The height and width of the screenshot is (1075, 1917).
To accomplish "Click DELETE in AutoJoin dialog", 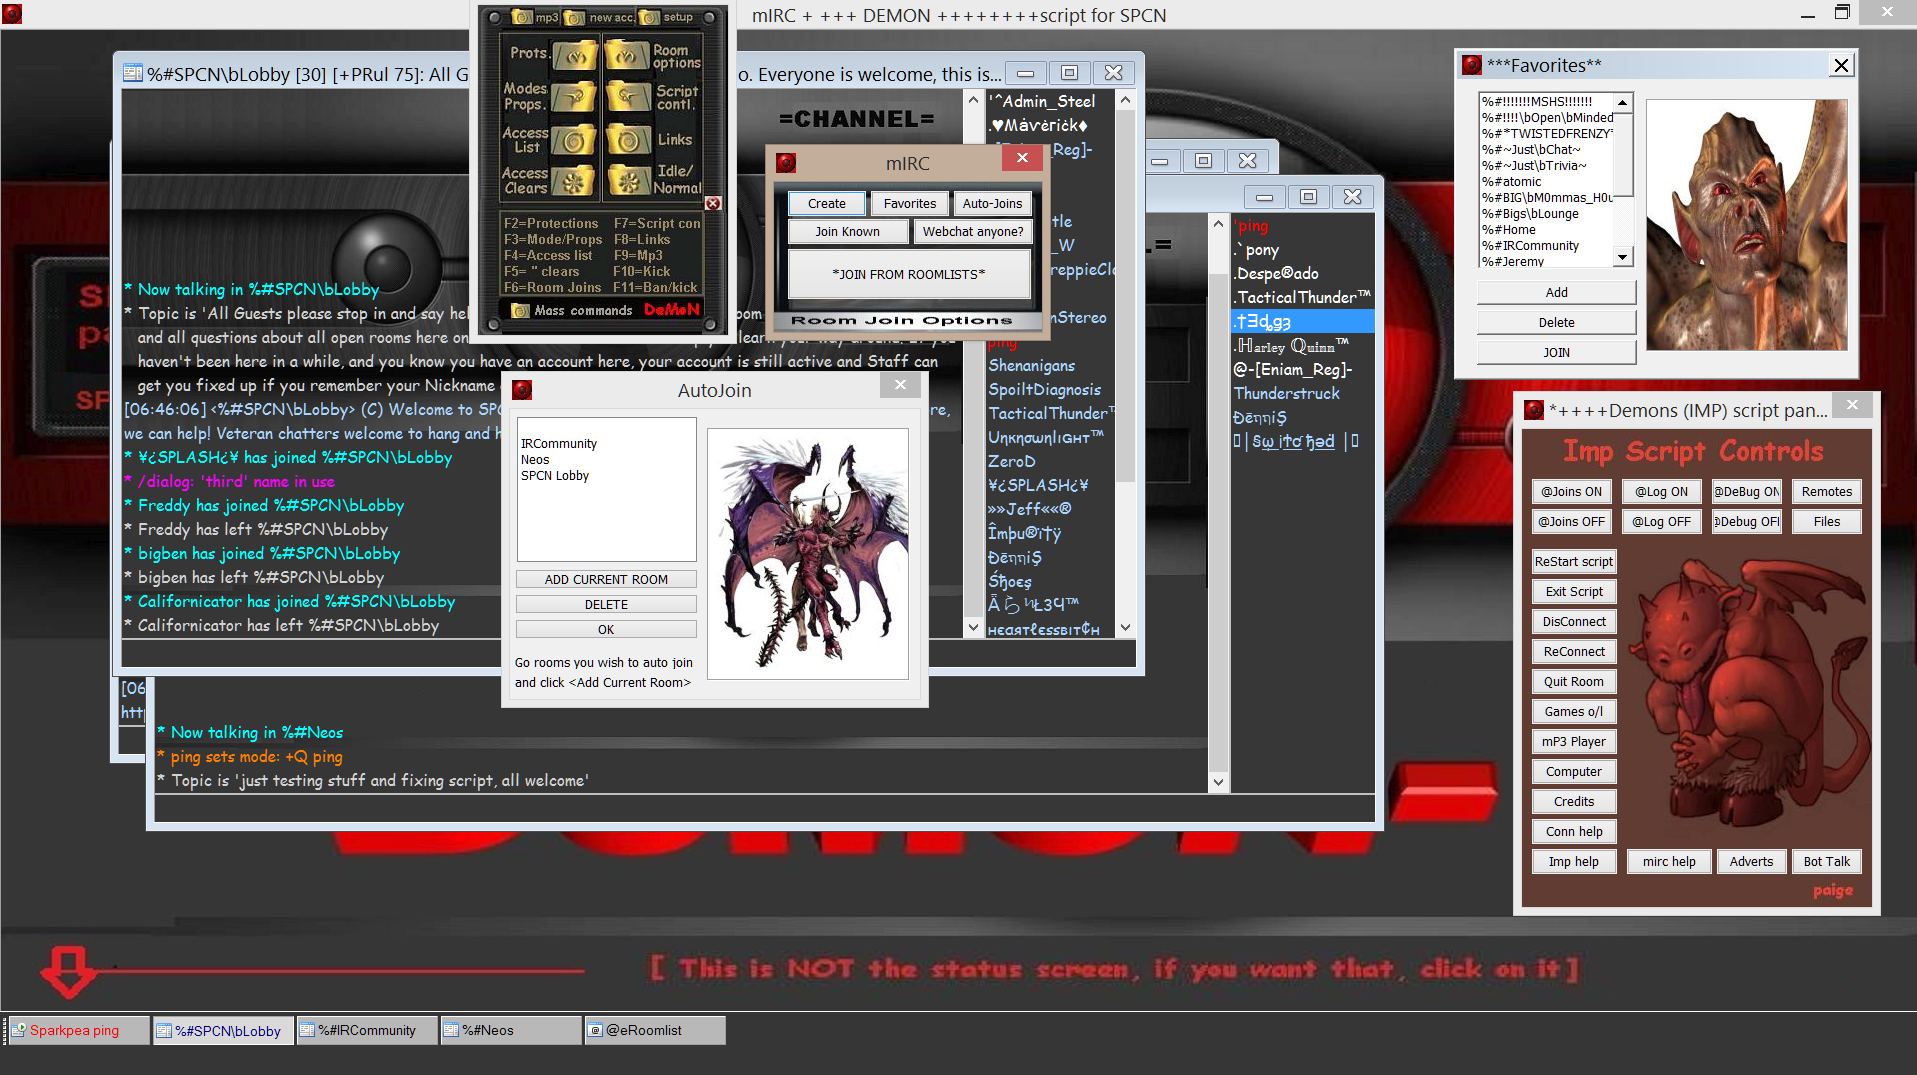I will click(606, 604).
